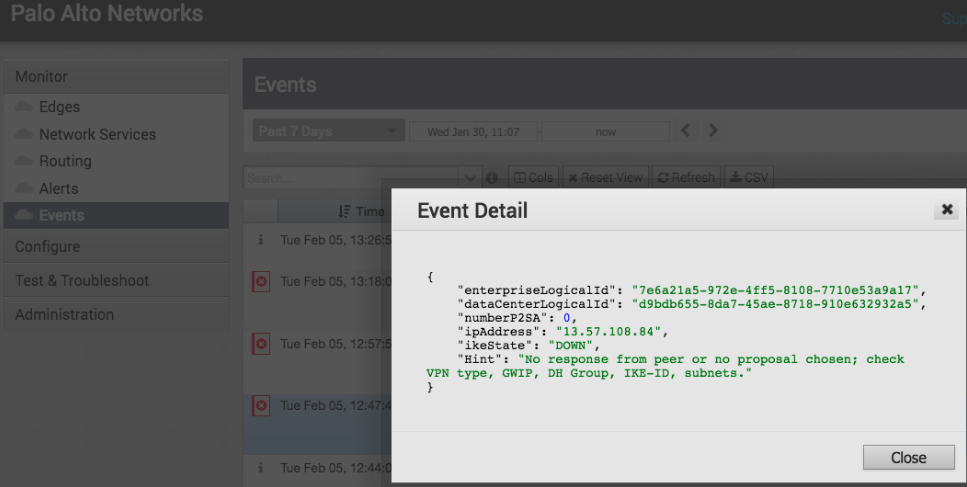Collapse the Monitor section header
The image size is (967, 487).
tap(116, 76)
